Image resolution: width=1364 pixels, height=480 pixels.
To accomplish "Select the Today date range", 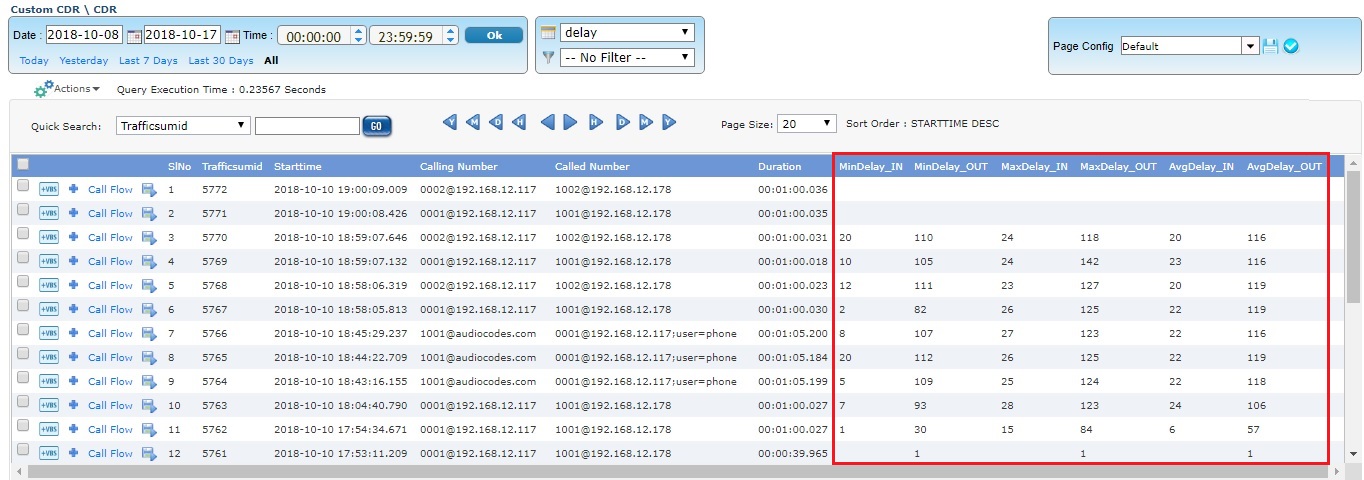I will (34, 60).
